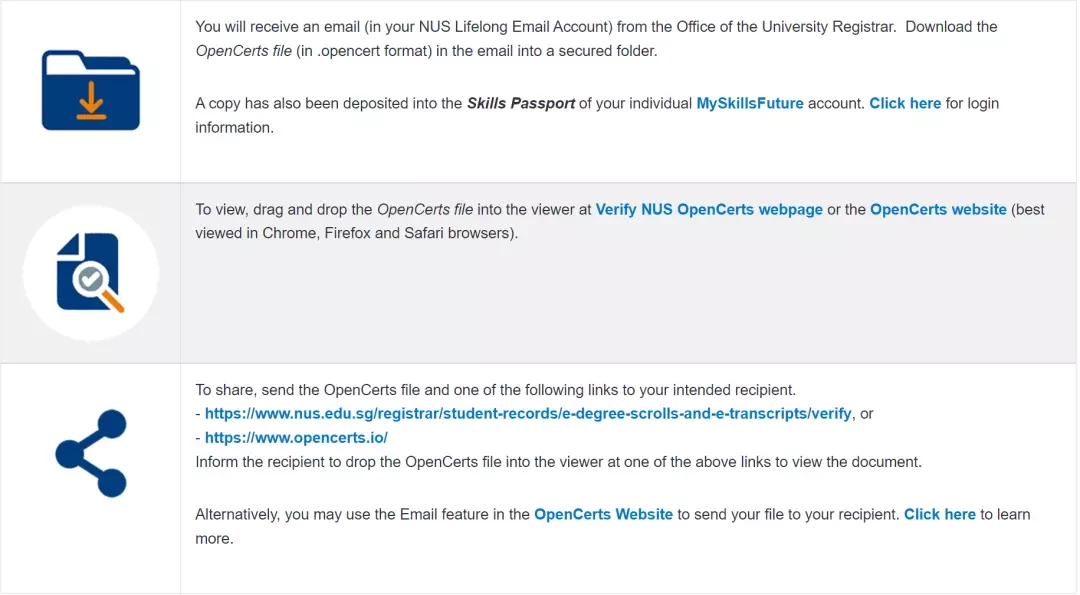Click the bold Skills Passport text

pos(521,103)
